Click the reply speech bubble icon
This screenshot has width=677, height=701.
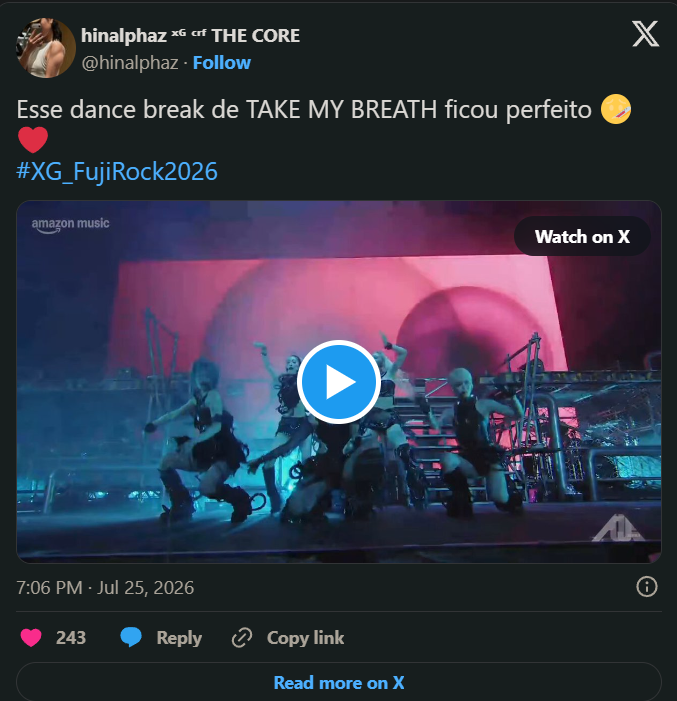click(x=131, y=637)
